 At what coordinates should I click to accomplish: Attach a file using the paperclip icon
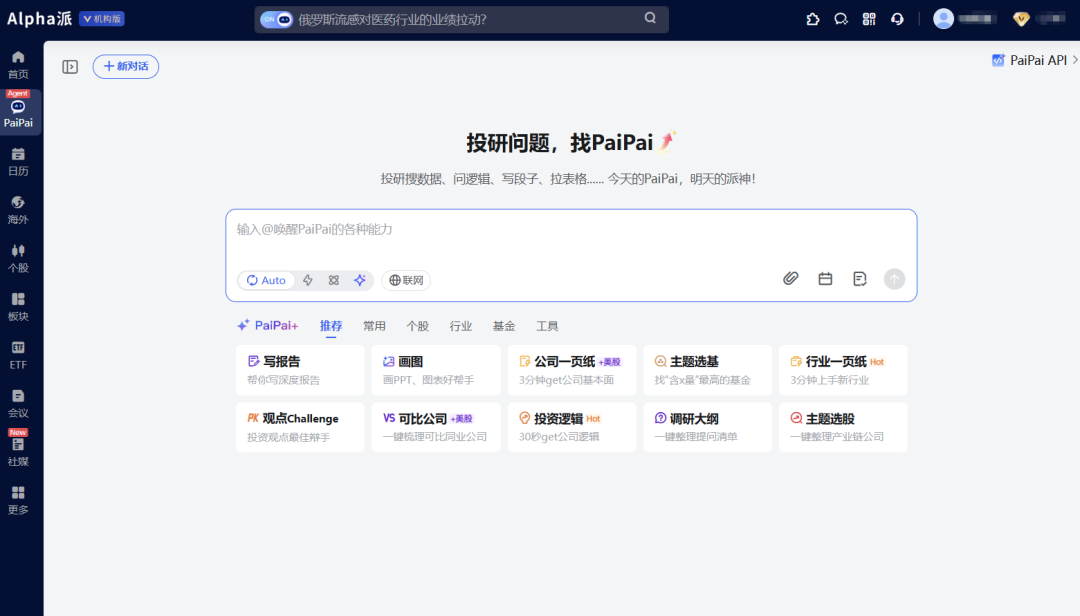790,279
